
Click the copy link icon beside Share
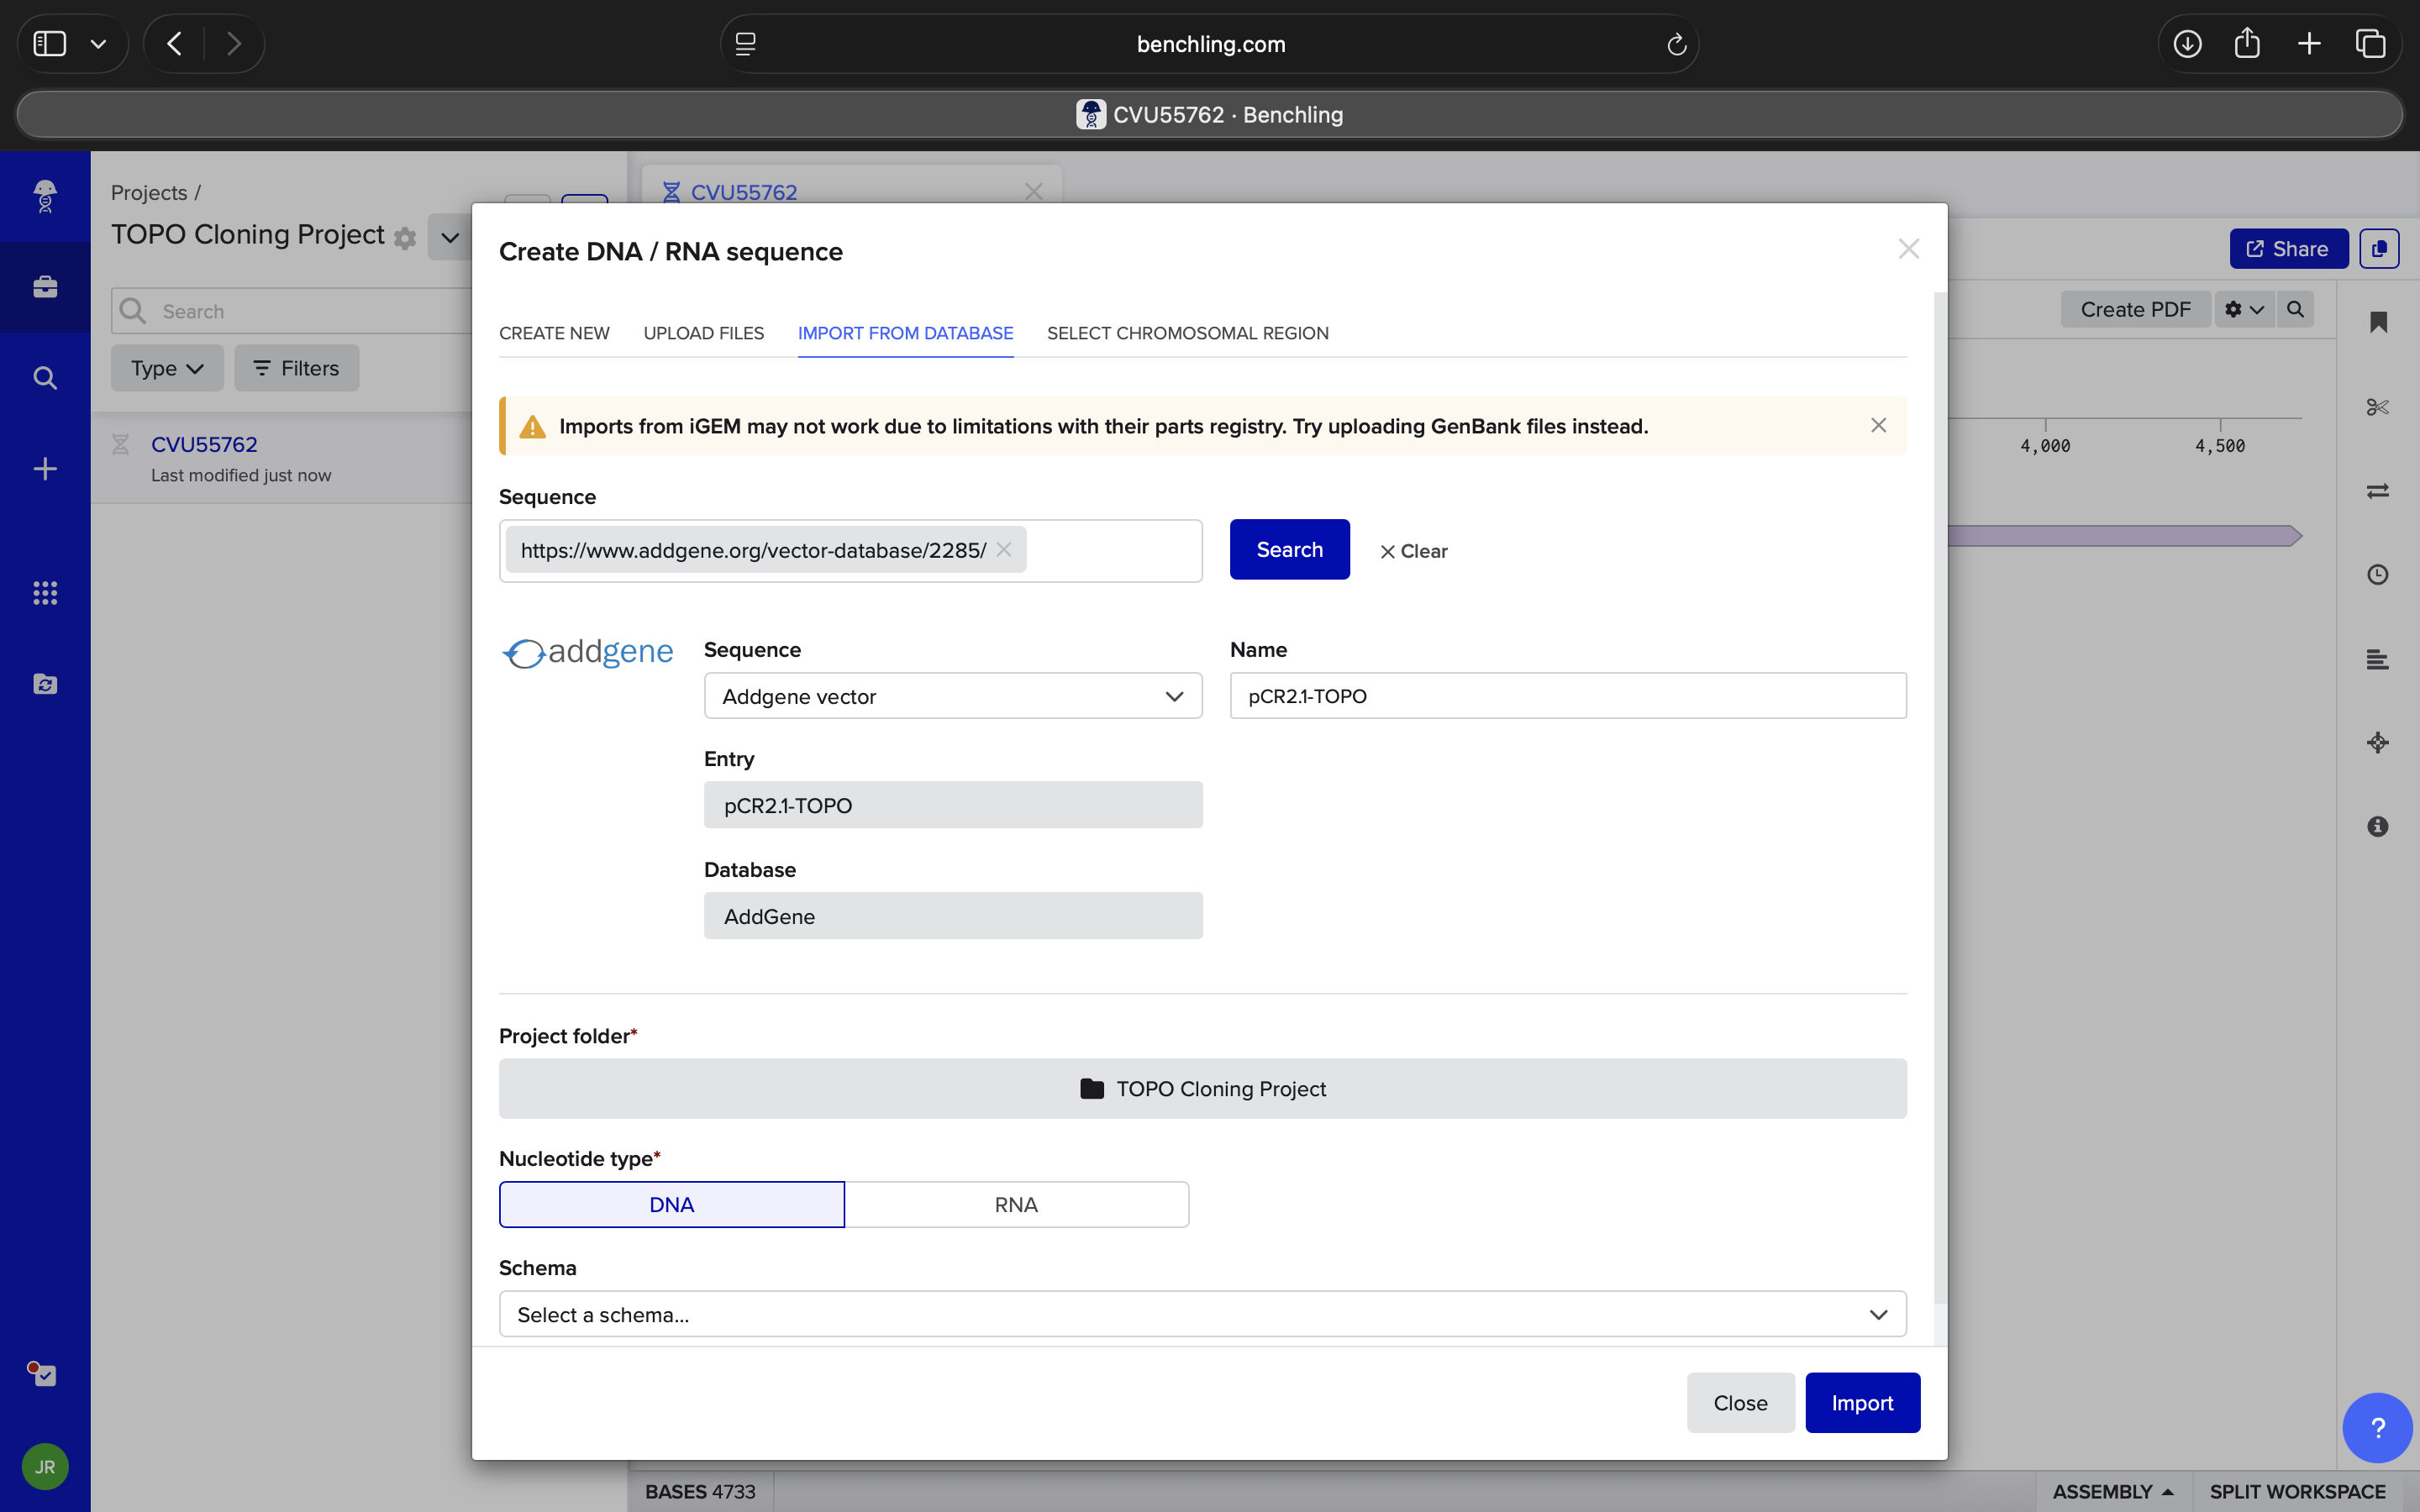click(x=2379, y=249)
